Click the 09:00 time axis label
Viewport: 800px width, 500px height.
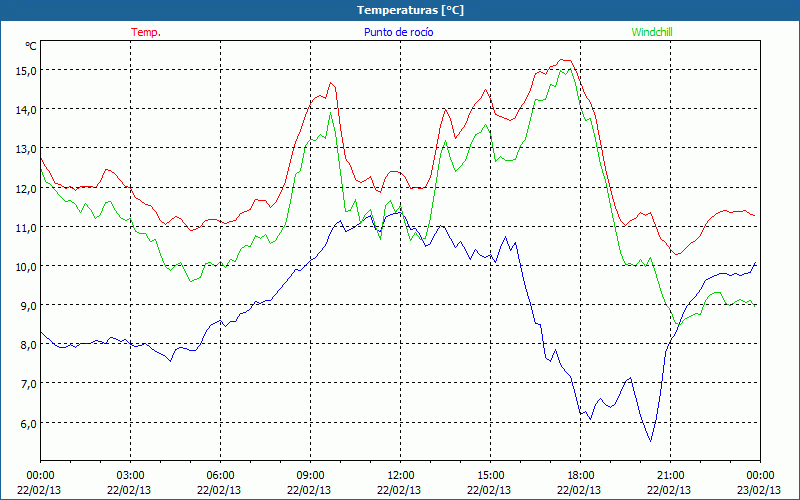(310, 476)
